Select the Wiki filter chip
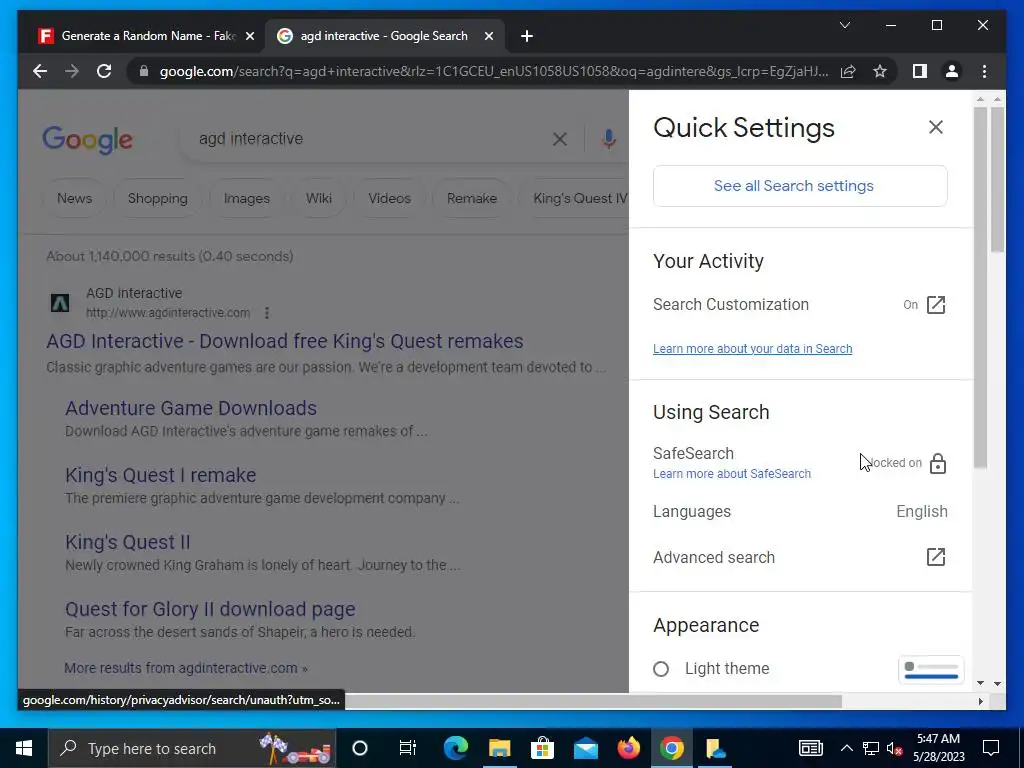This screenshot has height=768, width=1024. point(319,199)
